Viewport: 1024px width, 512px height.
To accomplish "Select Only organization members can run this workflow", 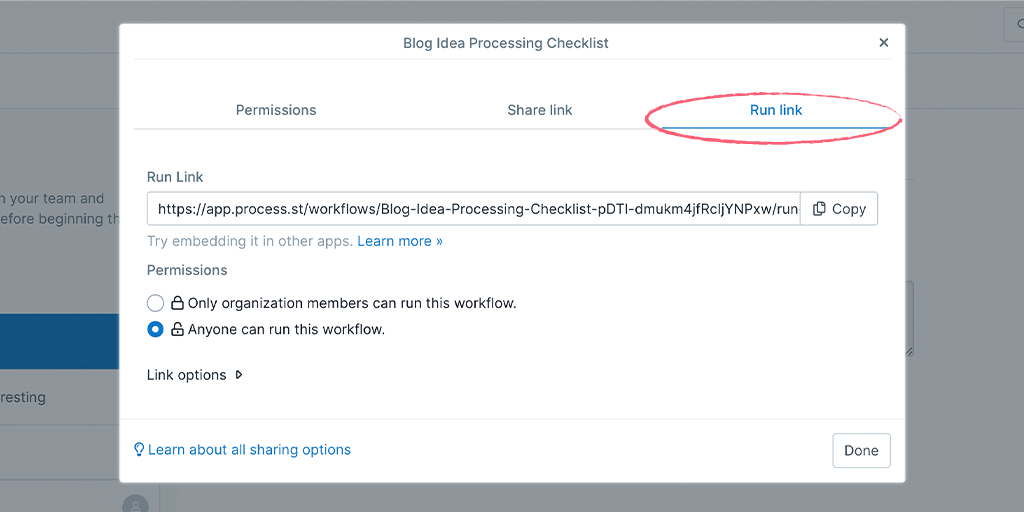I will pyautogui.click(x=155, y=304).
